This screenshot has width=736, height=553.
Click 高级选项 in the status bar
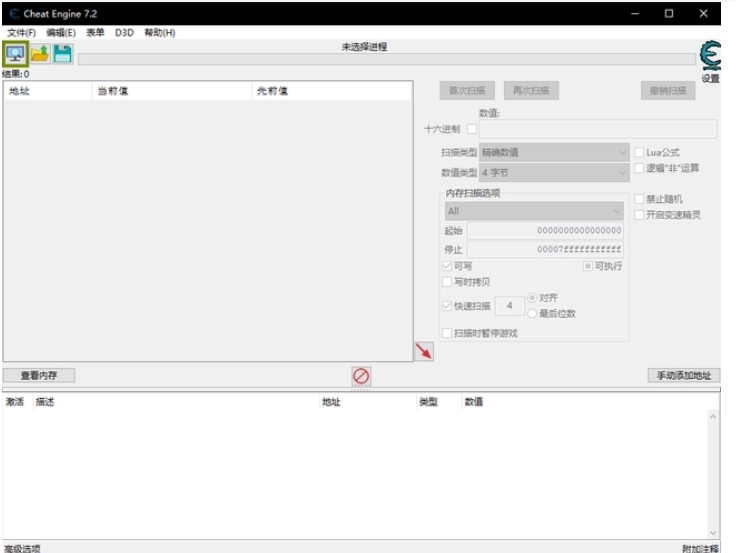[x=23, y=548]
